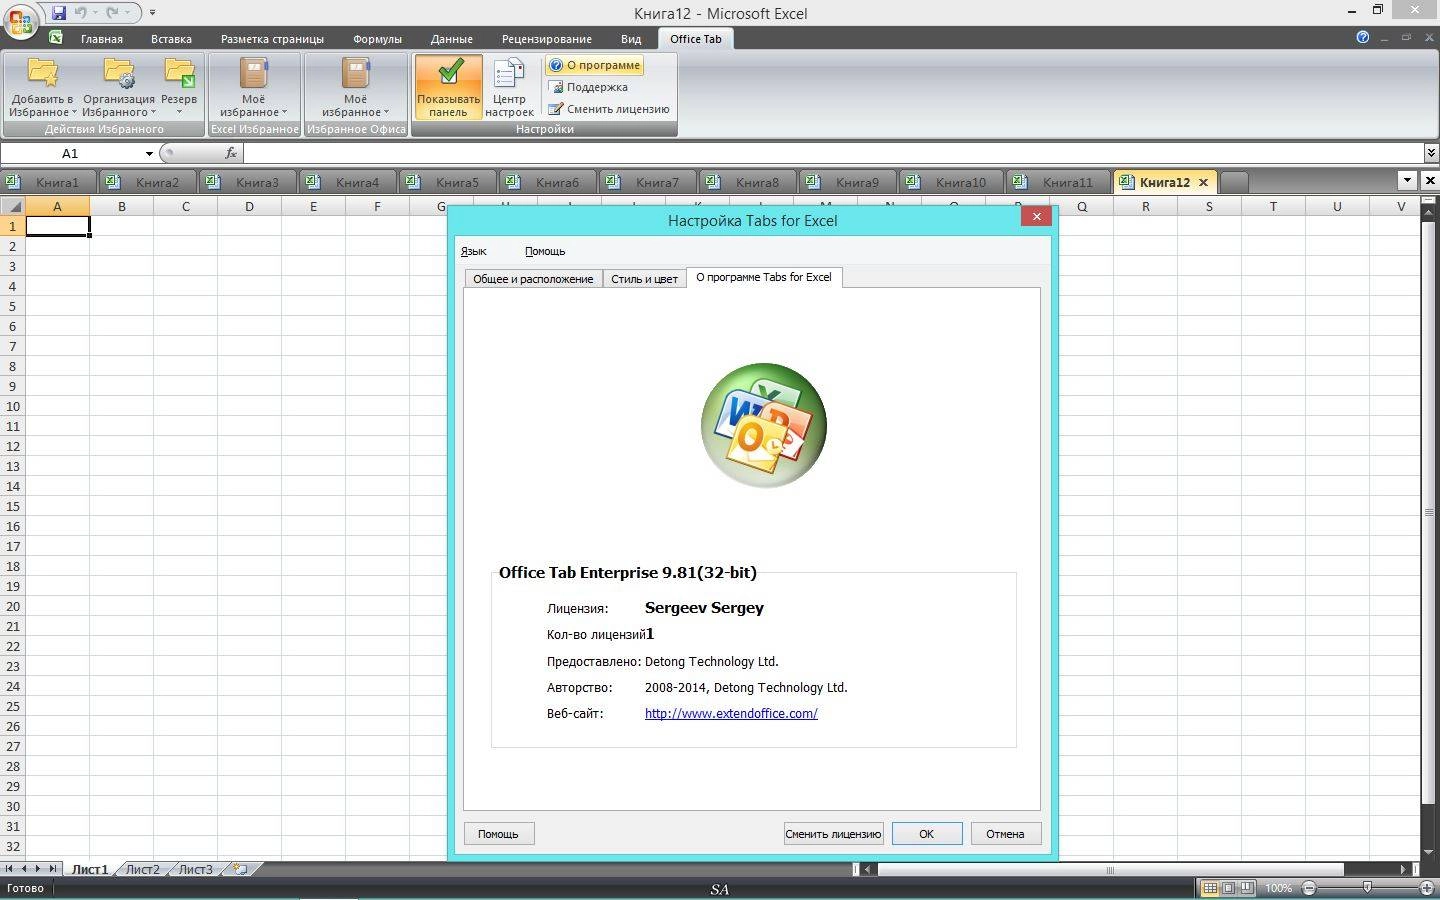1440x900 pixels.
Task: Customize quick access toolbar dropdown
Action: pyautogui.click(x=152, y=13)
